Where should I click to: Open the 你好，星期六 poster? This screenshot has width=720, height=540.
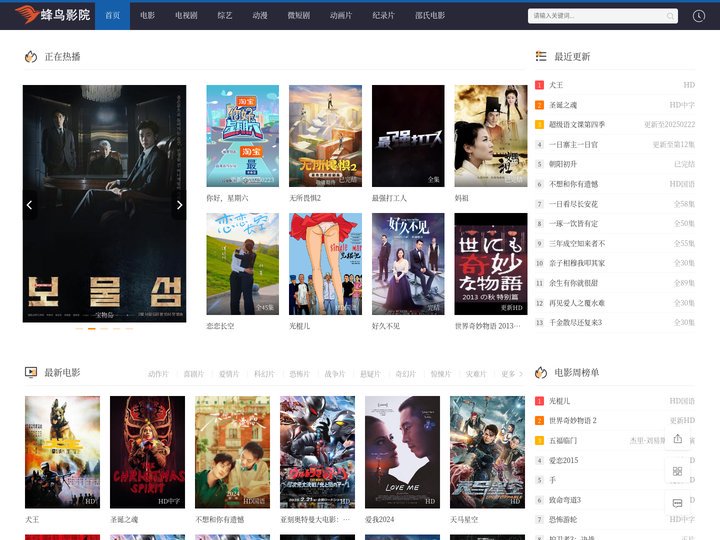click(242, 136)
